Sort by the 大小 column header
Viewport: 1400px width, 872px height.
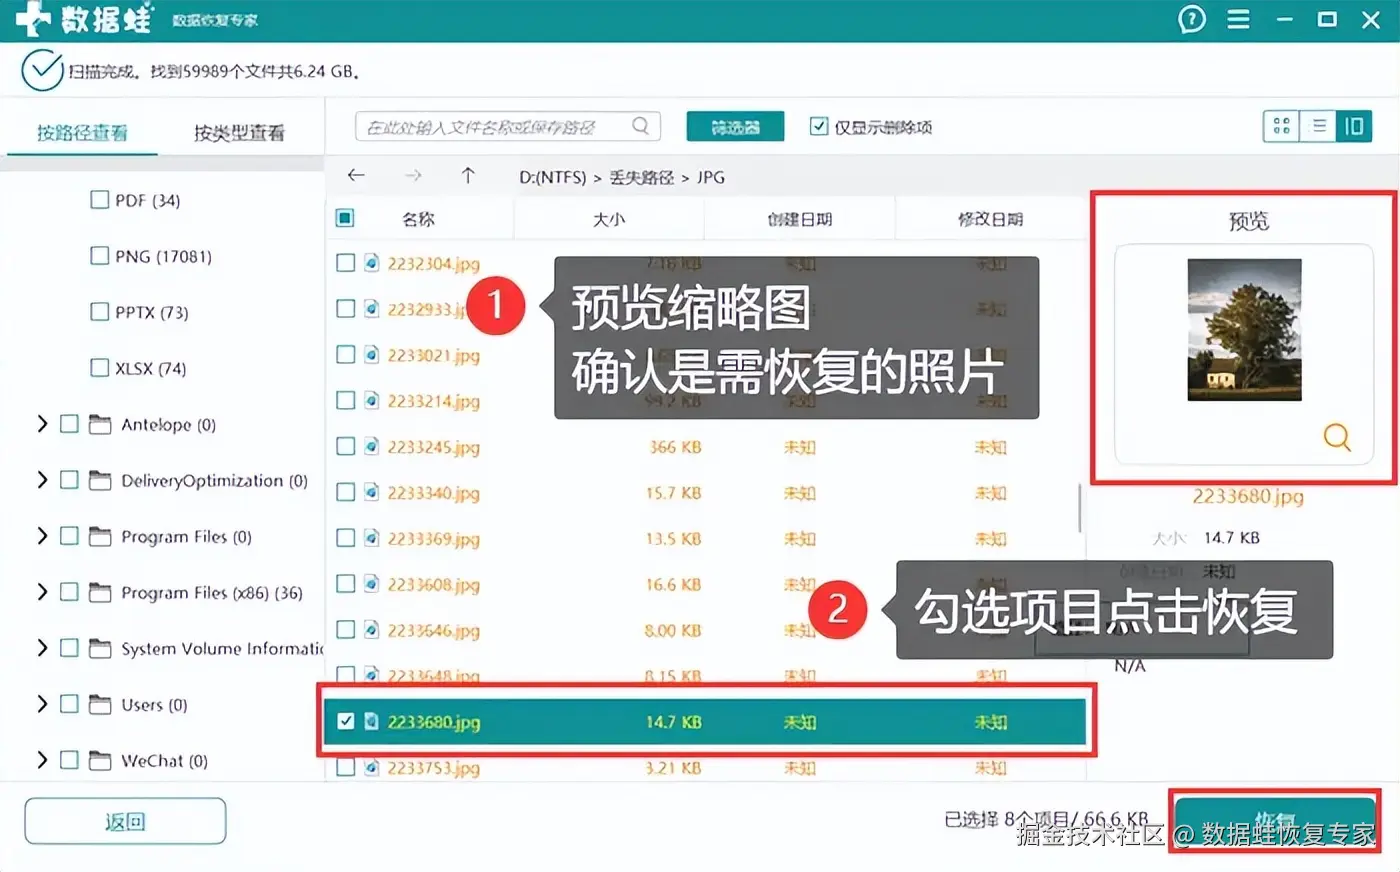pos(609,219)
